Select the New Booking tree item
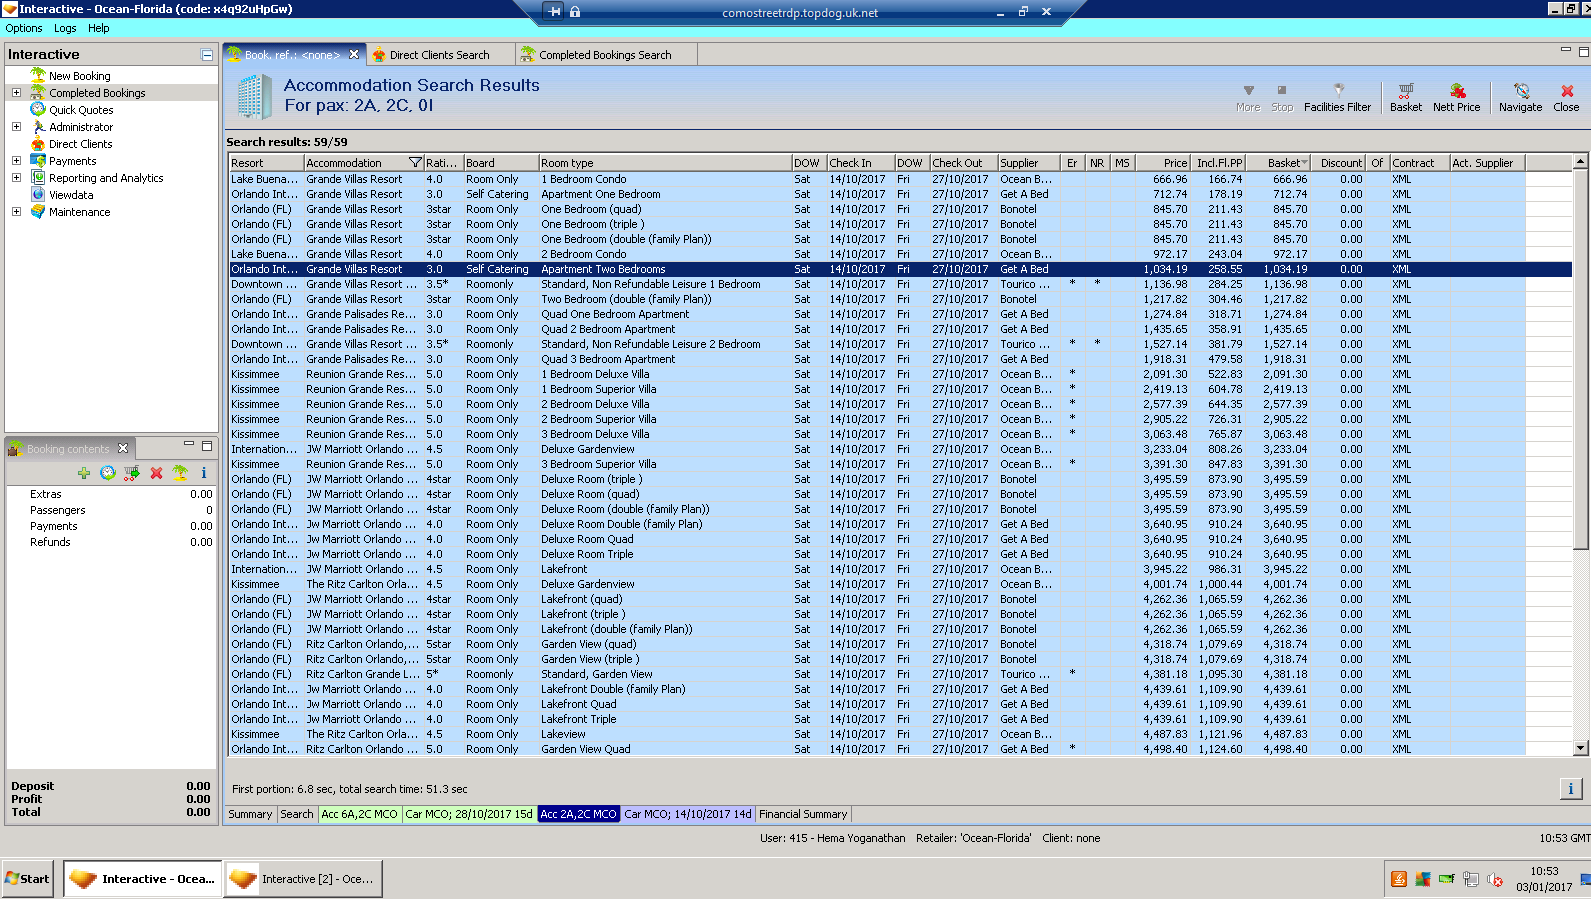The height and width of the screenshot is (899, 1591). click(x=80, y=76)
